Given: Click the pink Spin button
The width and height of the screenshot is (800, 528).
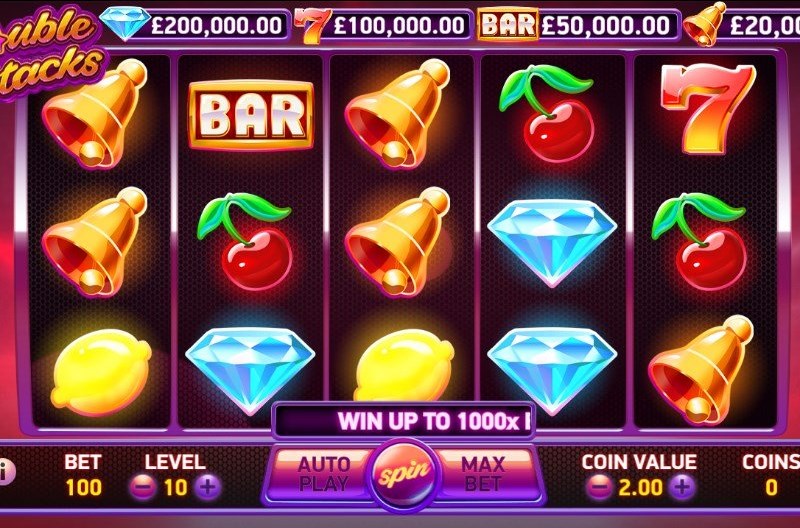Looking at the screenshot, I should [405, 474].
